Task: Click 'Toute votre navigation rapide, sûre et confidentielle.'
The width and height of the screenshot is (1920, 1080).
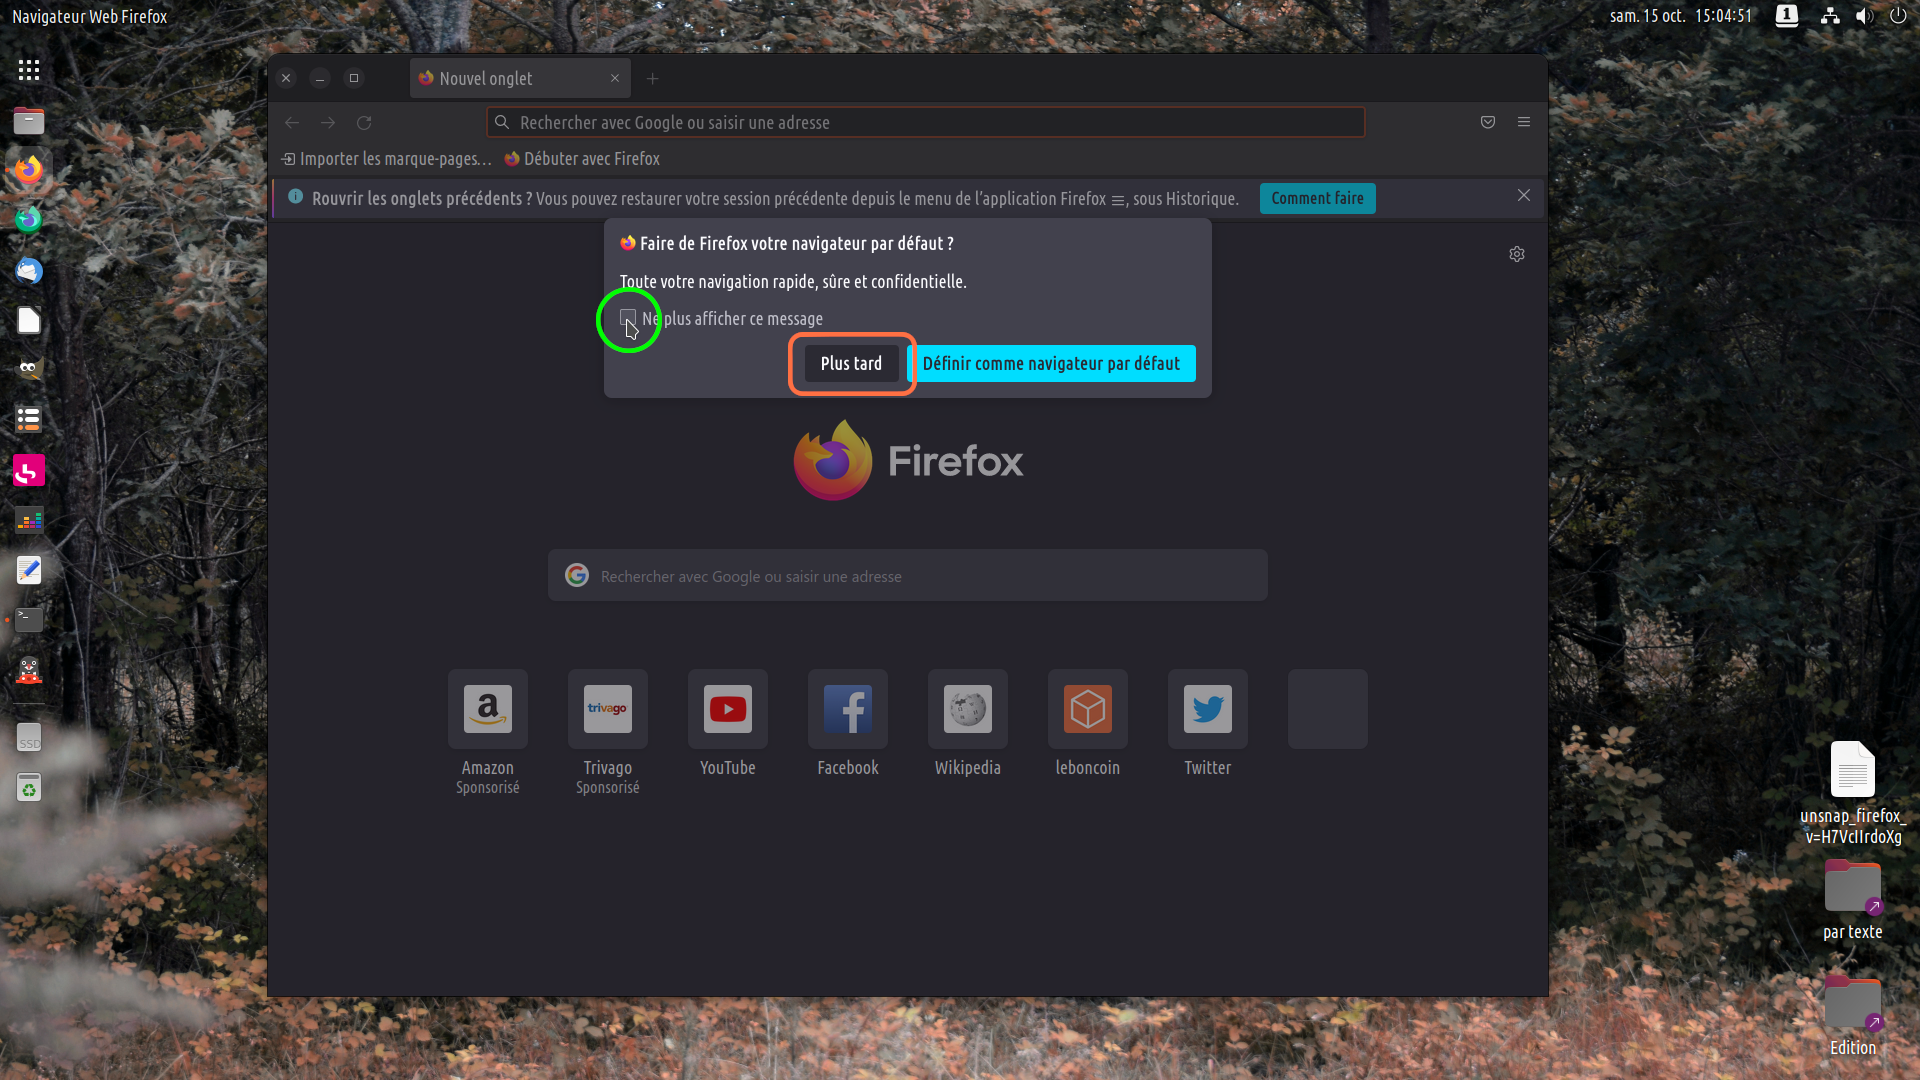Action: [793, 282]
